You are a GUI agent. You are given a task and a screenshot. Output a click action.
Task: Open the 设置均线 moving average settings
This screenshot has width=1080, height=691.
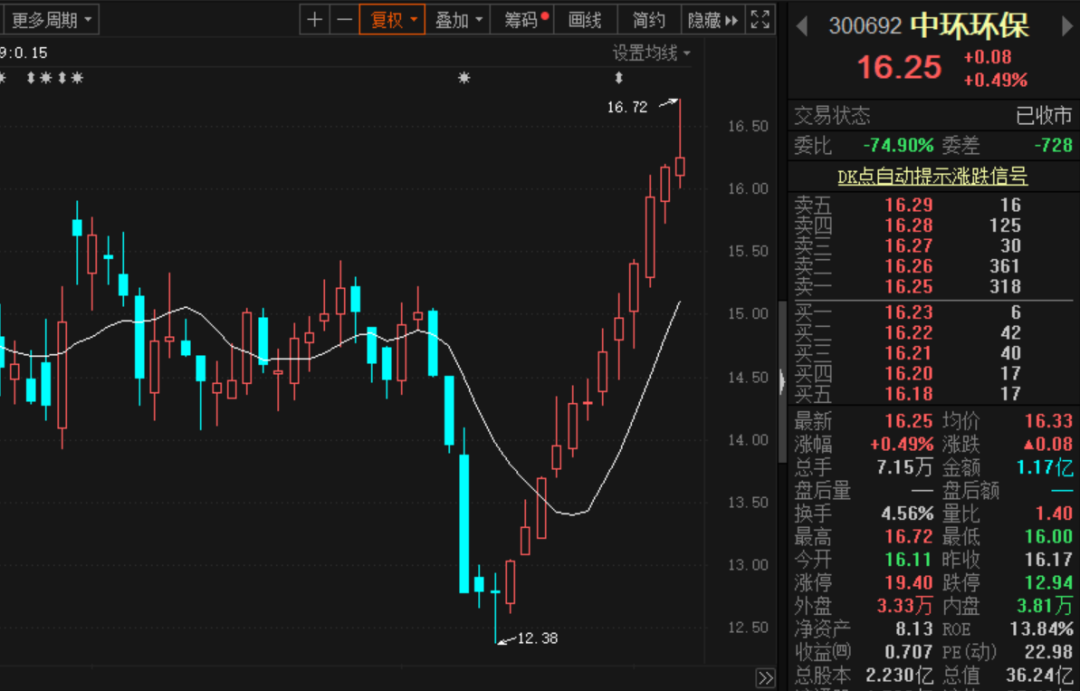651,53
